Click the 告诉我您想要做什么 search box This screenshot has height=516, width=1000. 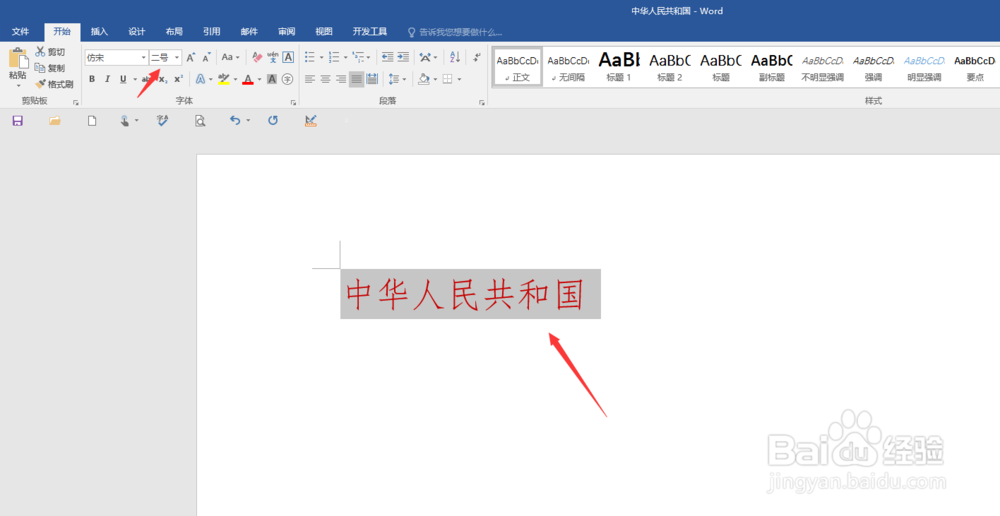454,32
